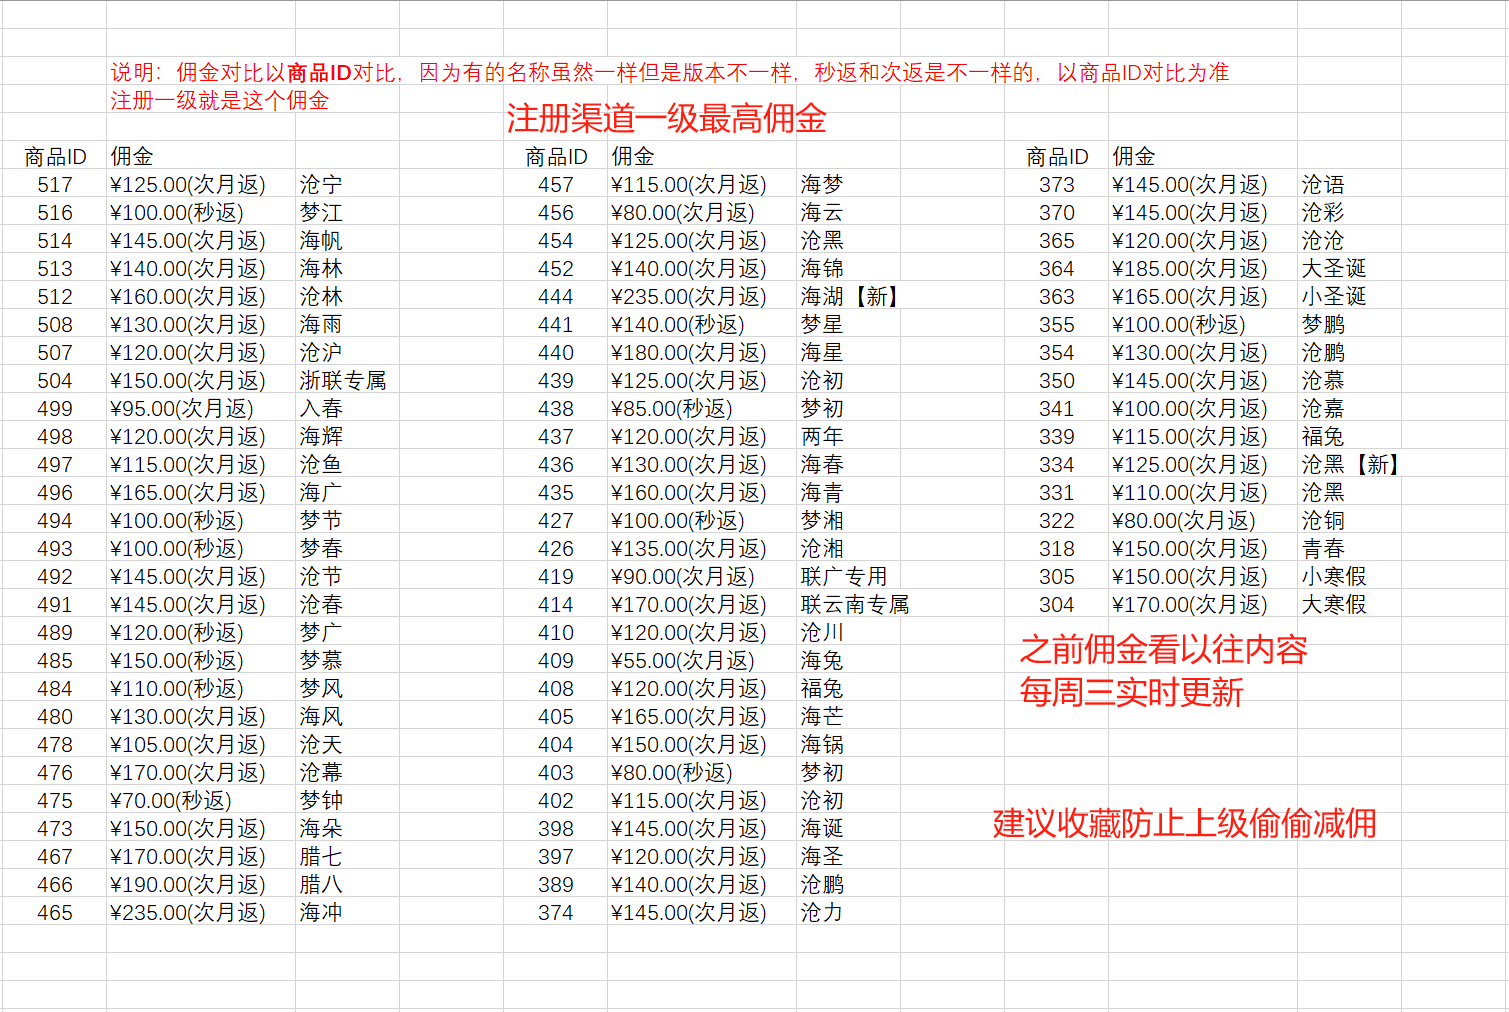
Task: Click the name cell 梦鹏
Action: [1349, 325]
